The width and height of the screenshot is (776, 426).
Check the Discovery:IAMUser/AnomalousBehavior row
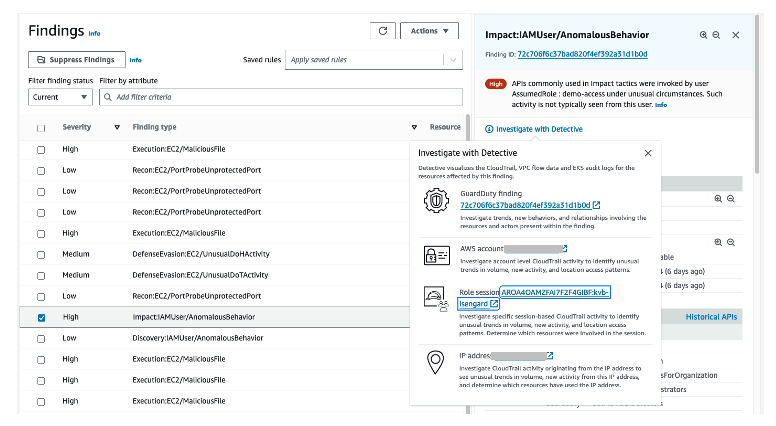click(41, 339)
